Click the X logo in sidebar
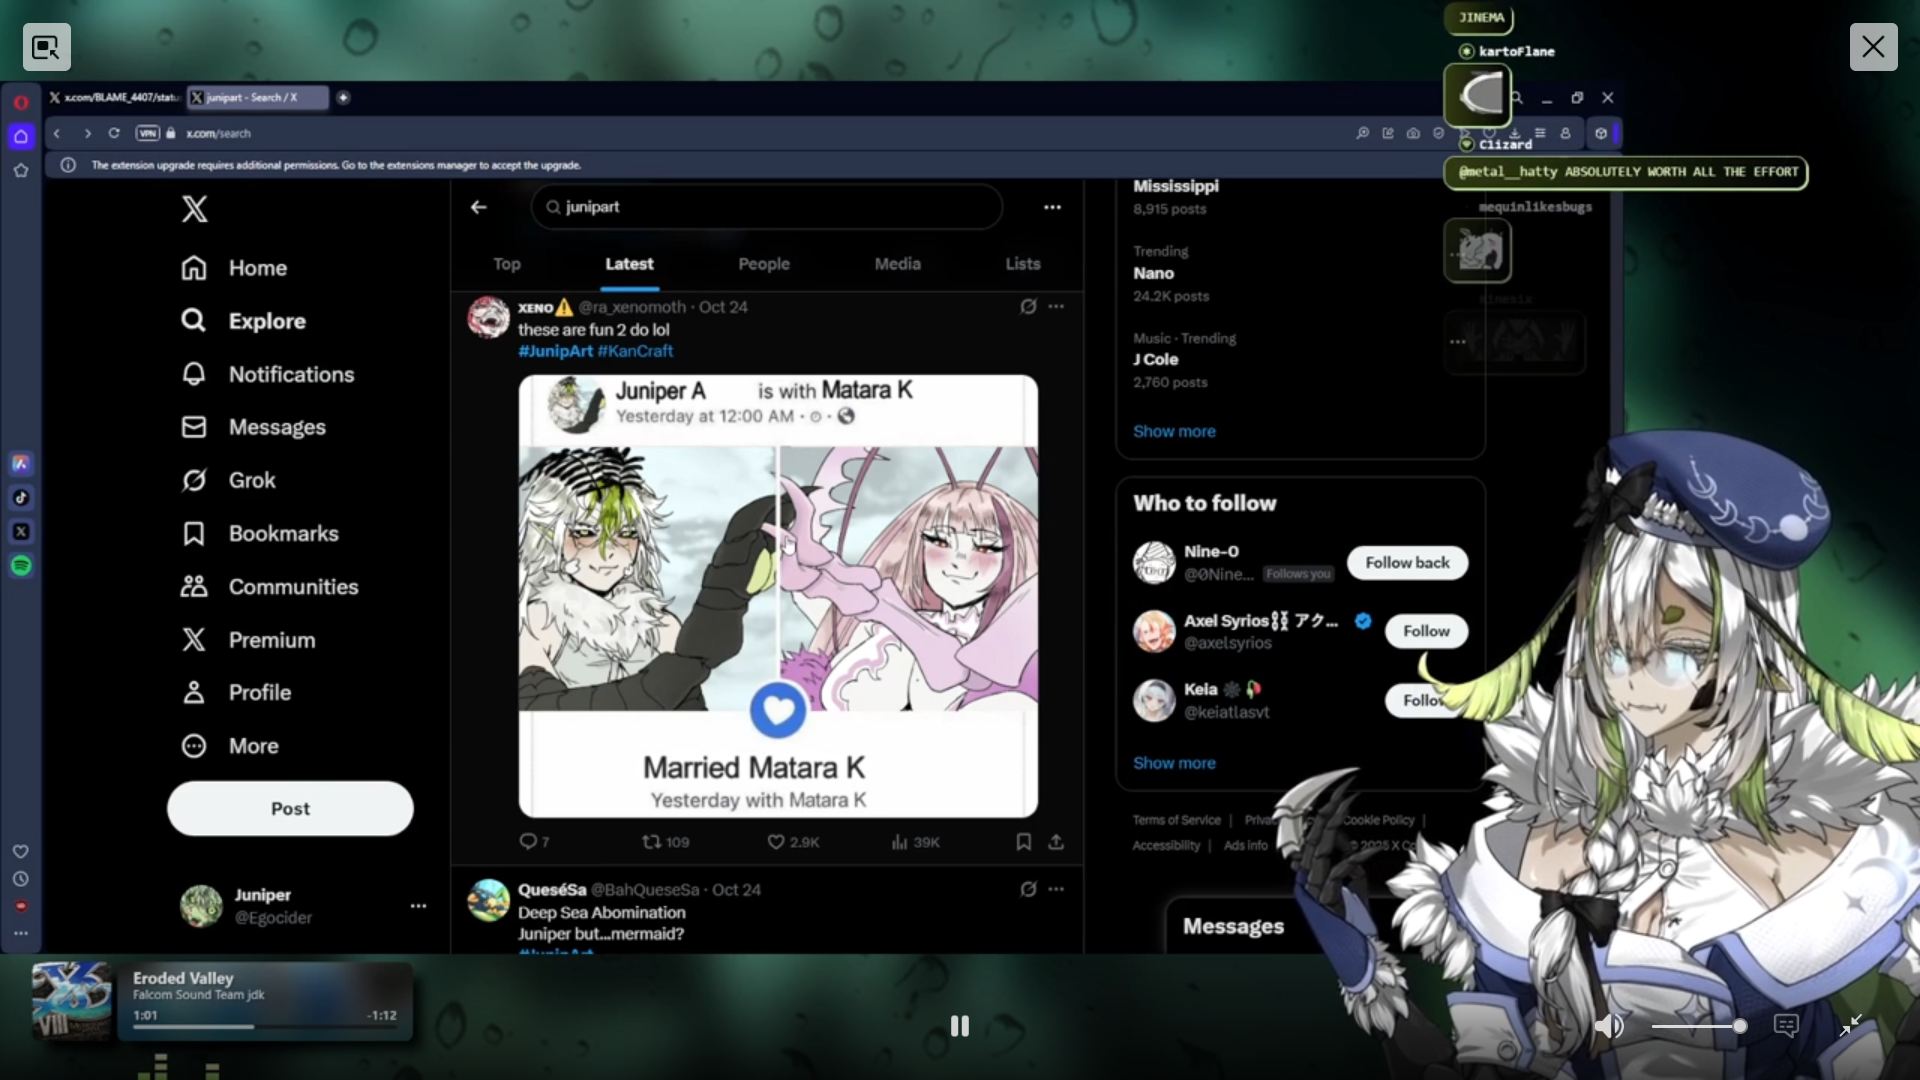The image size is (1920, 1080). tap(195, 208)
